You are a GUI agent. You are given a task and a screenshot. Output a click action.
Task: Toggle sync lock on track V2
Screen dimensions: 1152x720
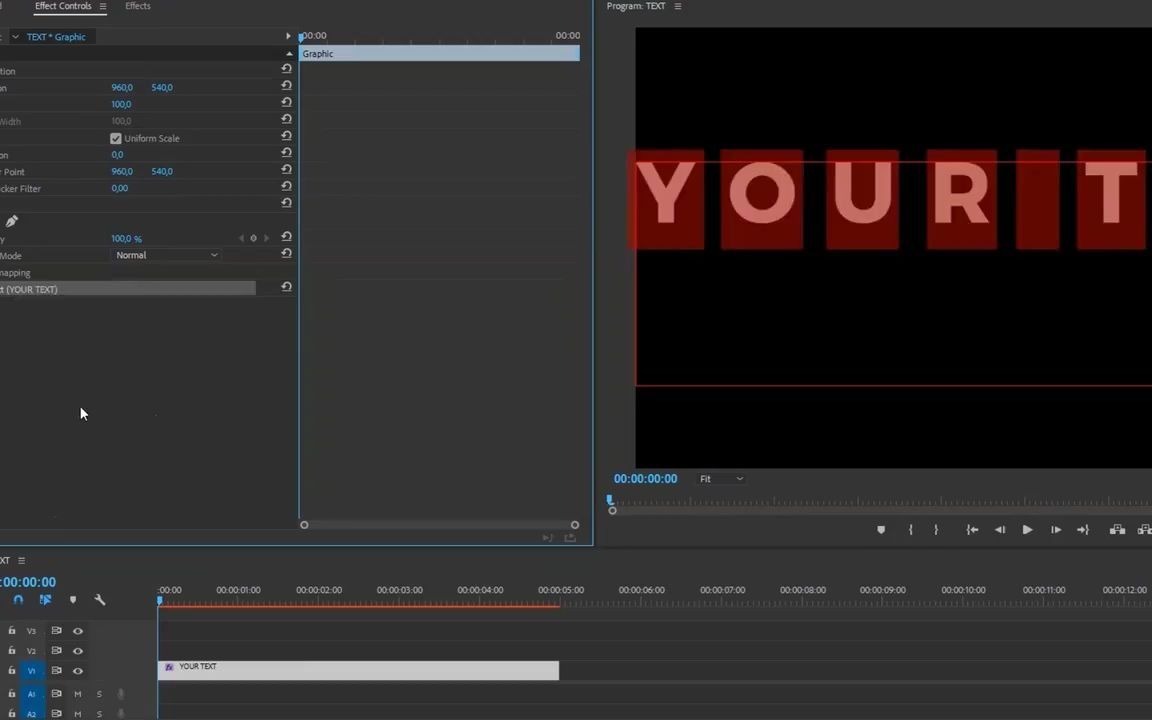tap(57, 650)
